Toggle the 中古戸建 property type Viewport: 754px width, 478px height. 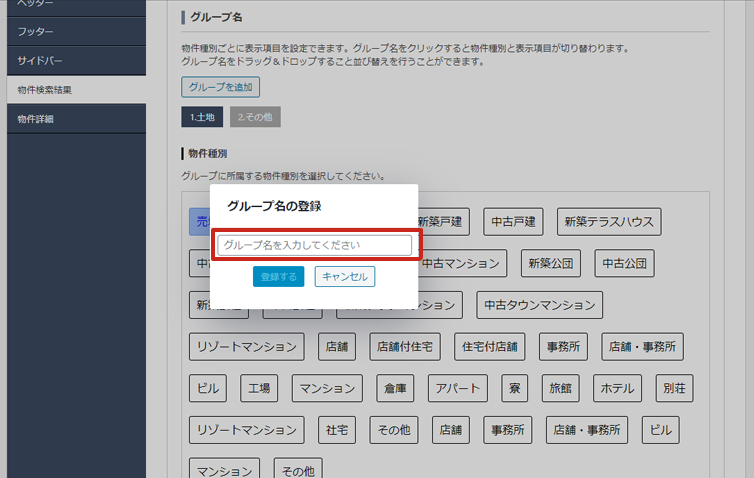point(513,221)
